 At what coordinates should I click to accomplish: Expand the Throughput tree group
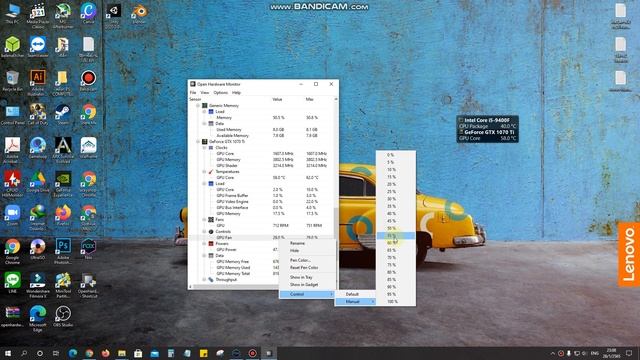click(x=204, y=280)
